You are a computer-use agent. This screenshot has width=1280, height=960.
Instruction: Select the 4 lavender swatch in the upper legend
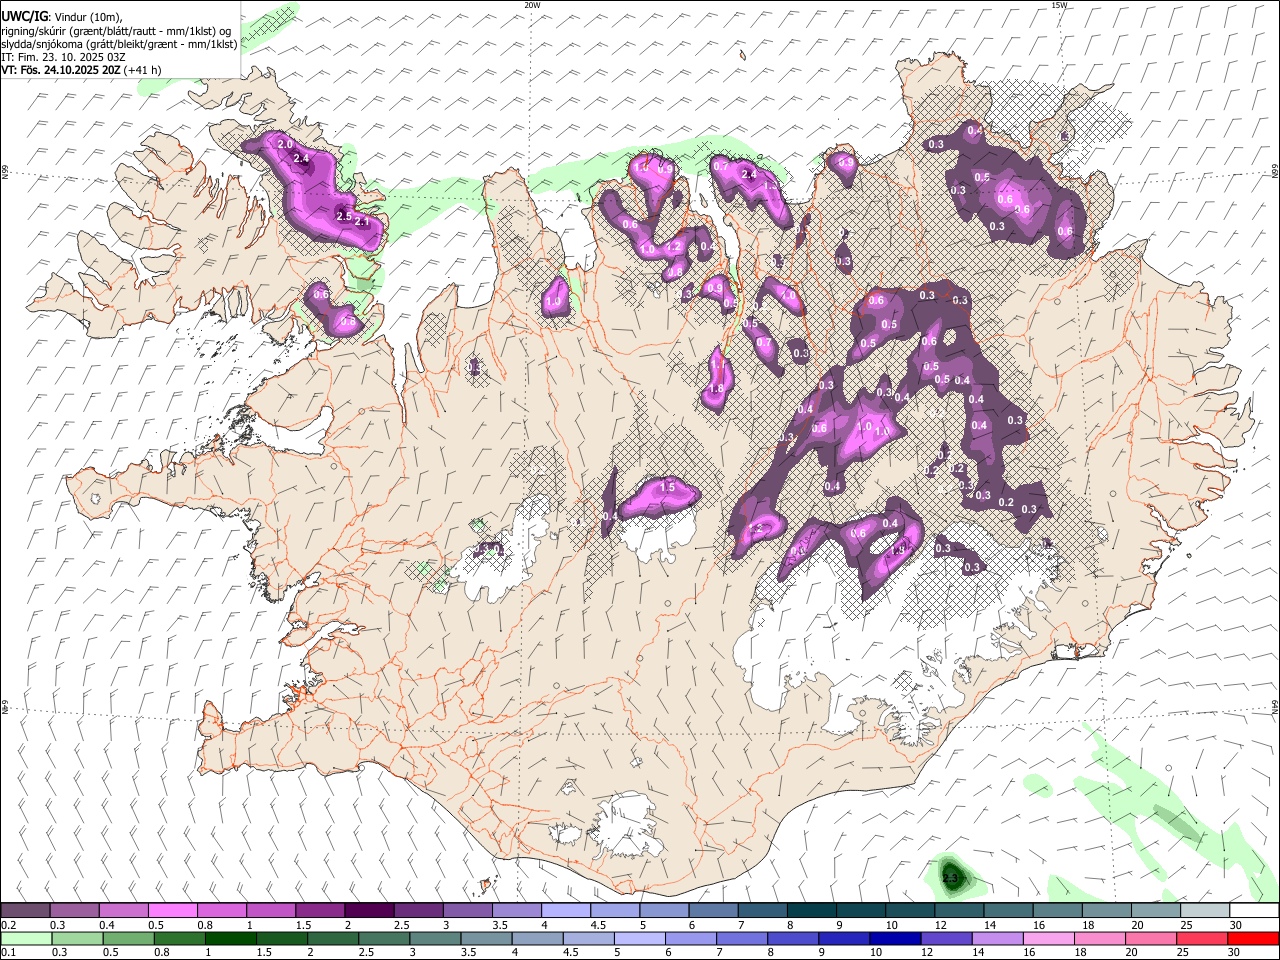[565, 911]
